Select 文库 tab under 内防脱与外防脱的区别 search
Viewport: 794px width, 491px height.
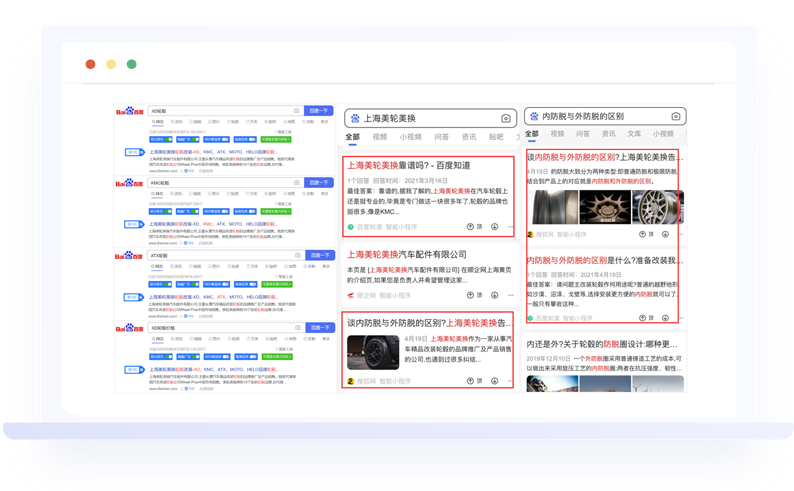coord(634,134)
